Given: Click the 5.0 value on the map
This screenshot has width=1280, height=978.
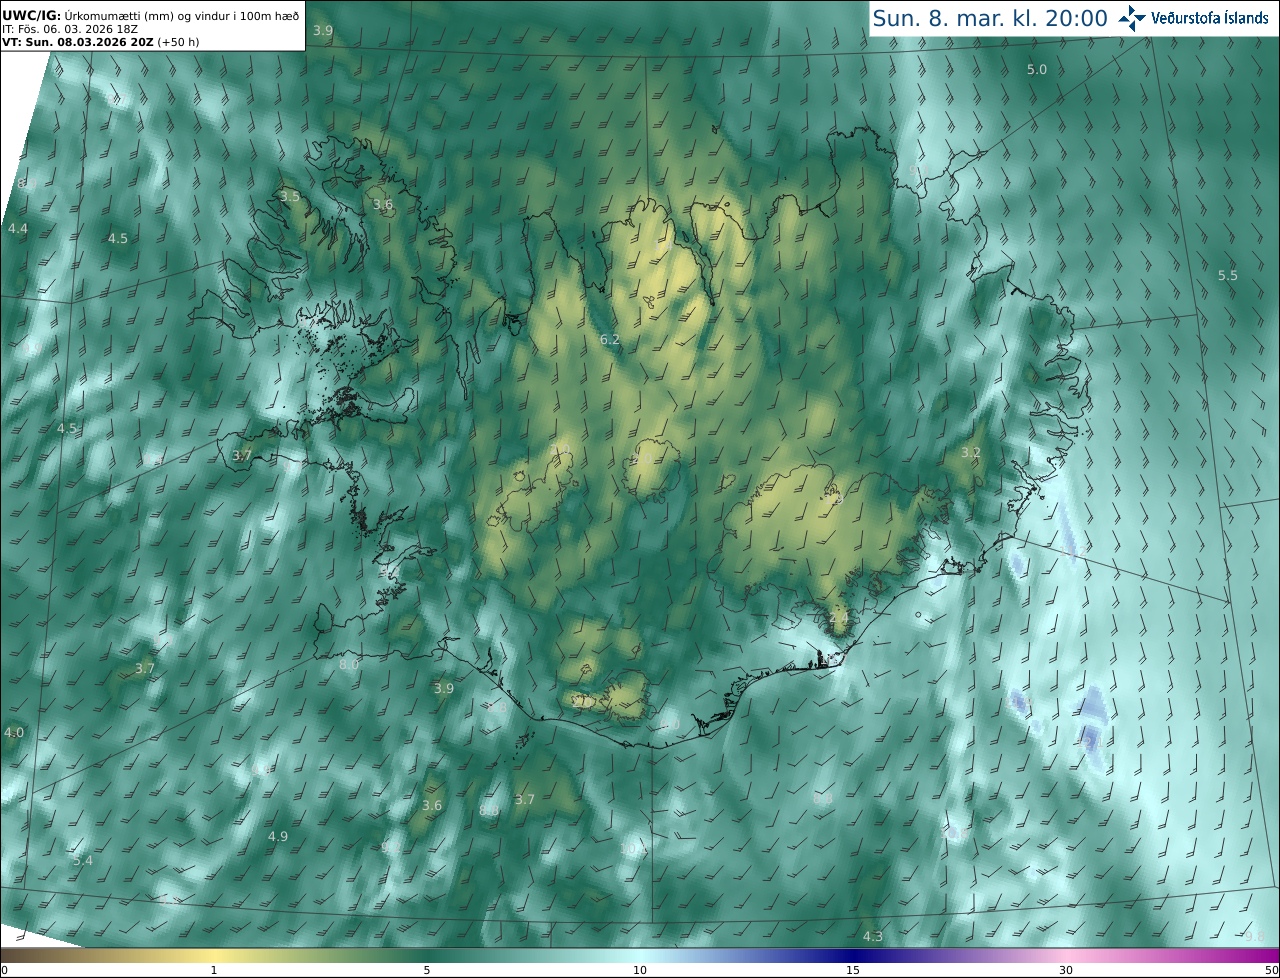Looking at the screenshot, I should tap(1037, 69).
